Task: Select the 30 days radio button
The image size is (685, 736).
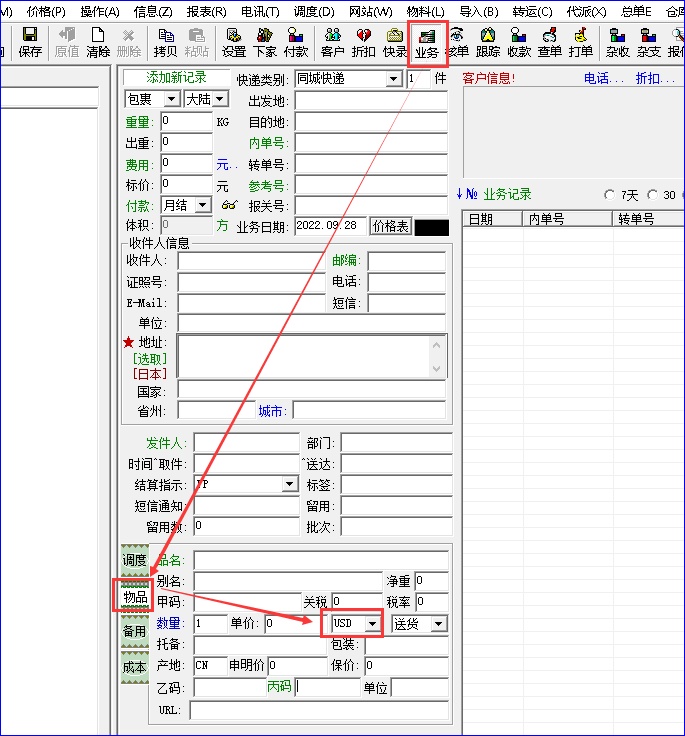Action: (x=652, y=194)
